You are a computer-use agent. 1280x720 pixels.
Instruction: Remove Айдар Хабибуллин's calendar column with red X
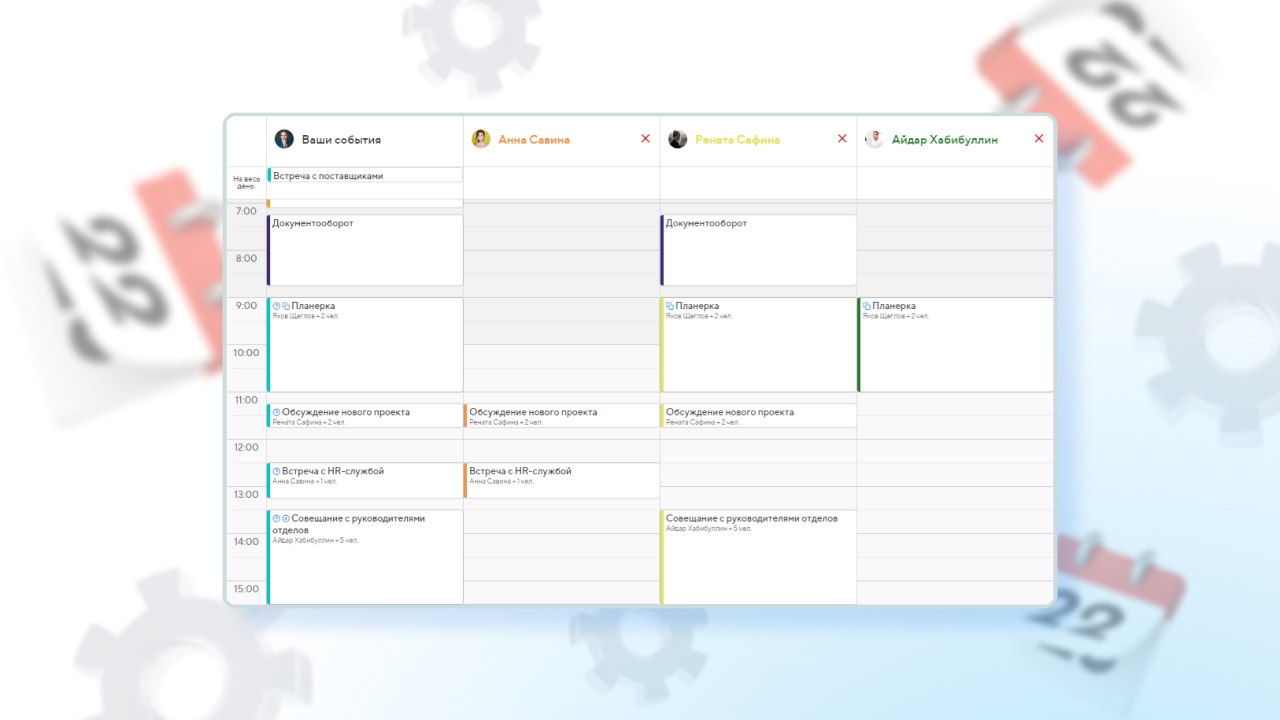1039,139
